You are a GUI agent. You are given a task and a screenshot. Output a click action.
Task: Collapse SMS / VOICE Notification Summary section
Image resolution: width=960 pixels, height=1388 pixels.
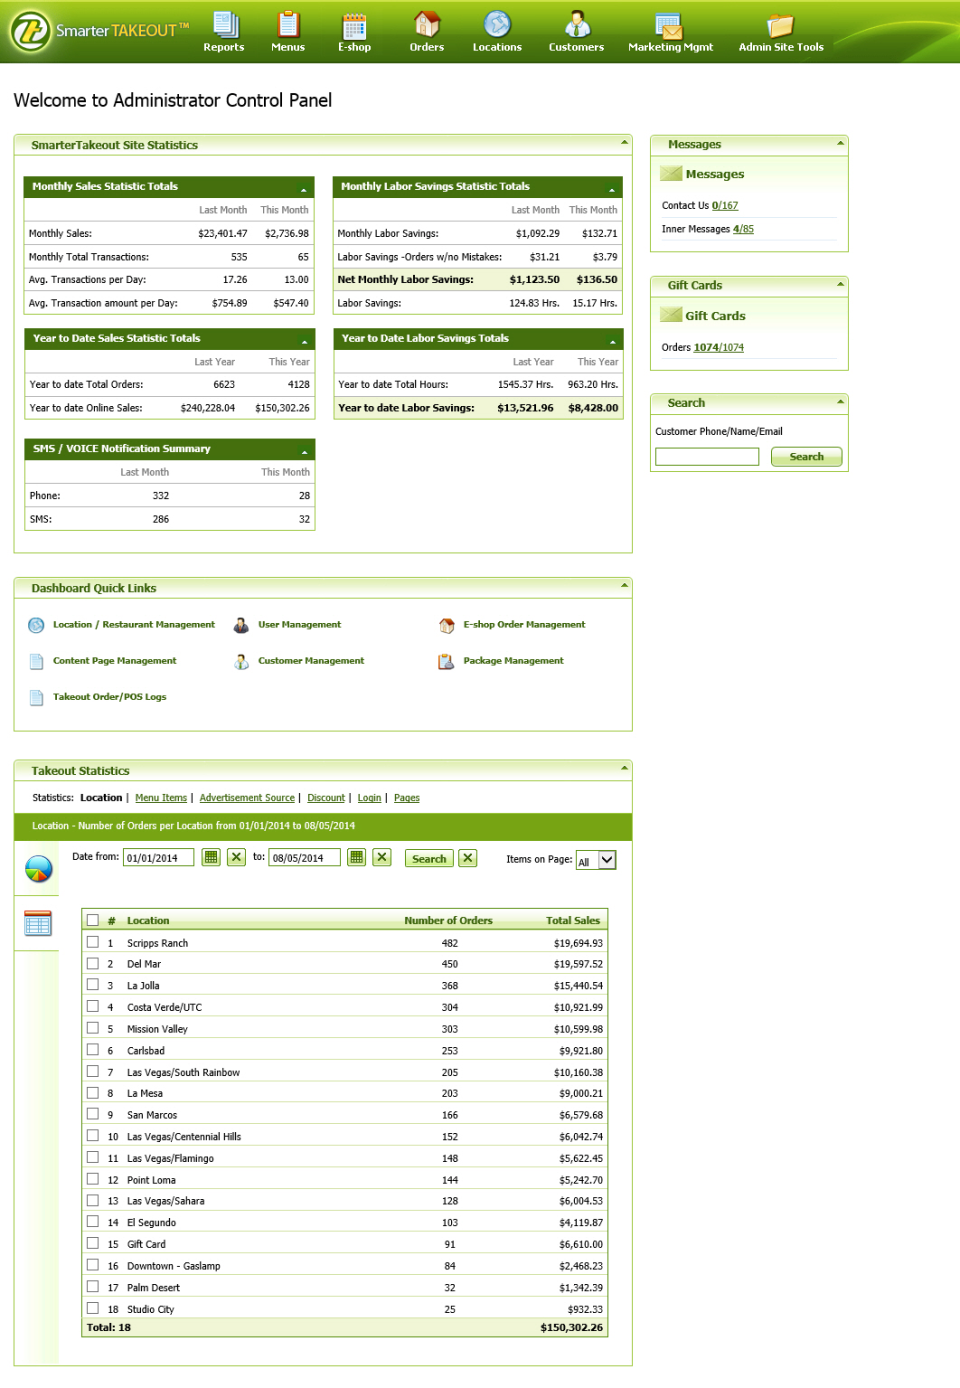[x=304, y=451]
